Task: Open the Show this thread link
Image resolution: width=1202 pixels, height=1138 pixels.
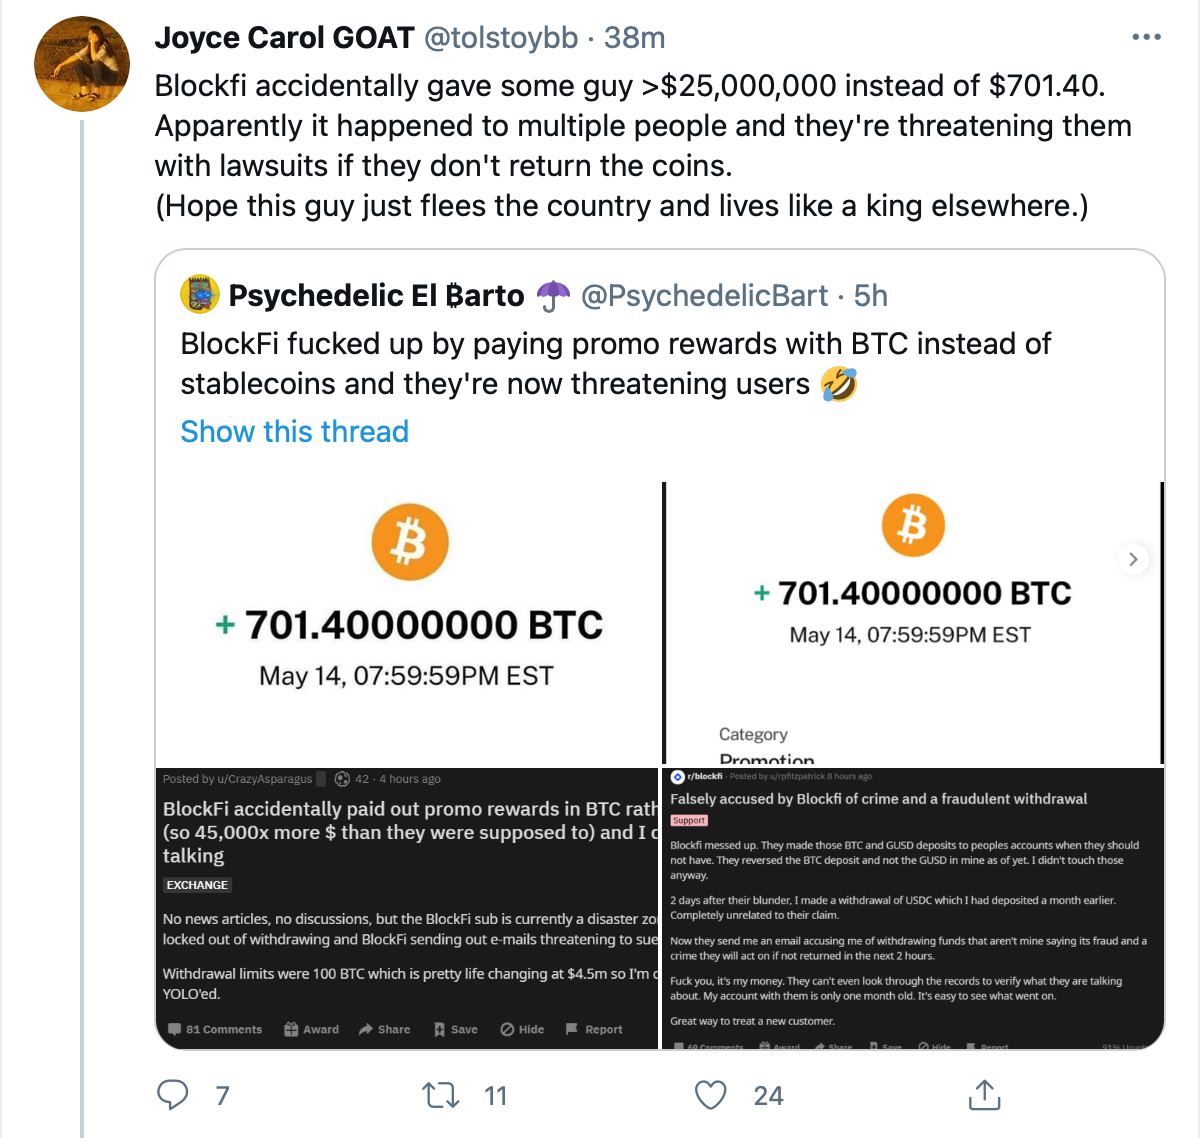Action: tap(294, 431)
